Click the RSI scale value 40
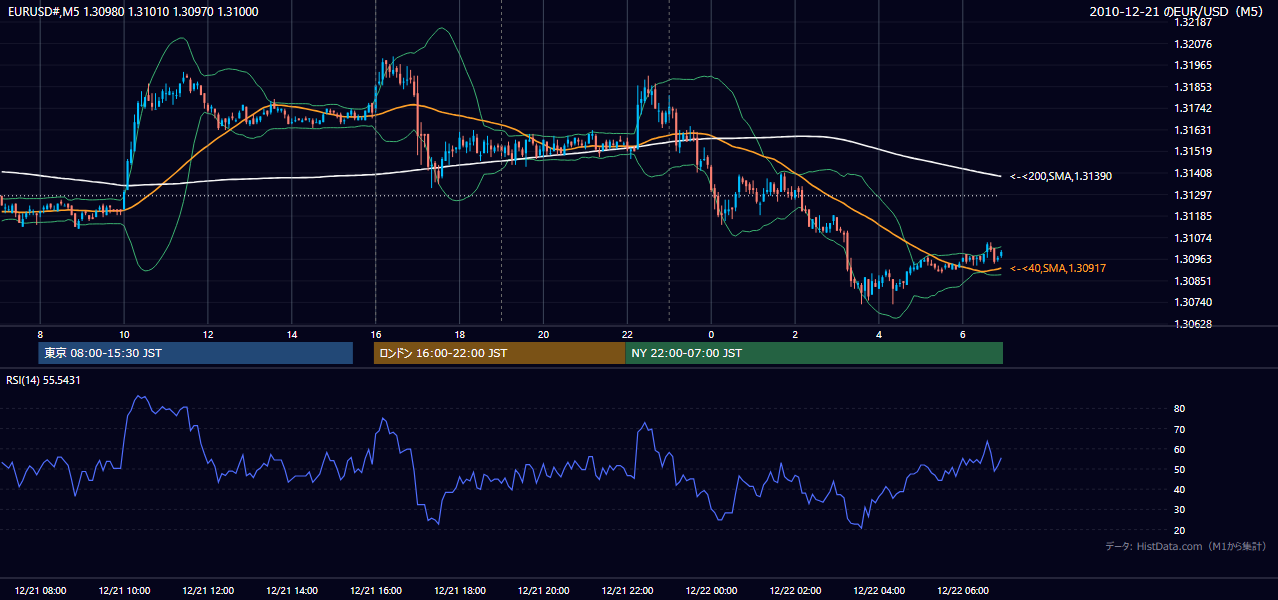Image resolution: width=1278 pixels, height=600 pixels. [1180, 489]
